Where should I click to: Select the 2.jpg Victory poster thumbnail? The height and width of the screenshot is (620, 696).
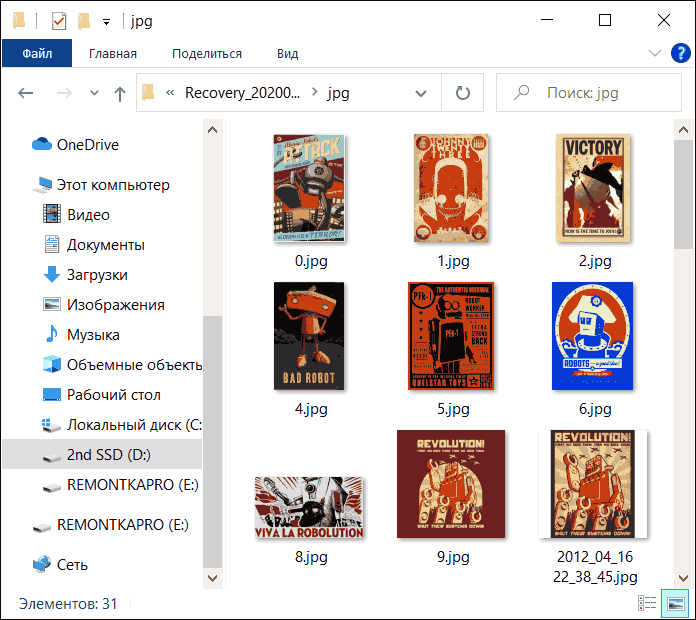pos(593,188)
